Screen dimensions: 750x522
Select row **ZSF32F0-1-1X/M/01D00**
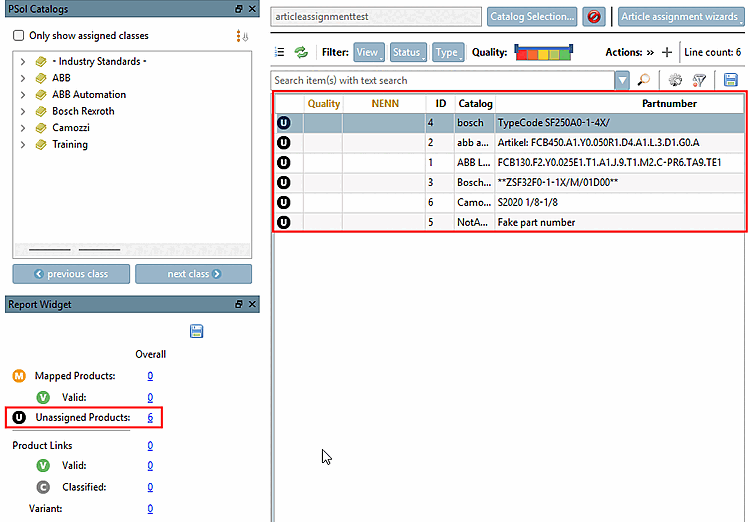(x=509, y=183)
